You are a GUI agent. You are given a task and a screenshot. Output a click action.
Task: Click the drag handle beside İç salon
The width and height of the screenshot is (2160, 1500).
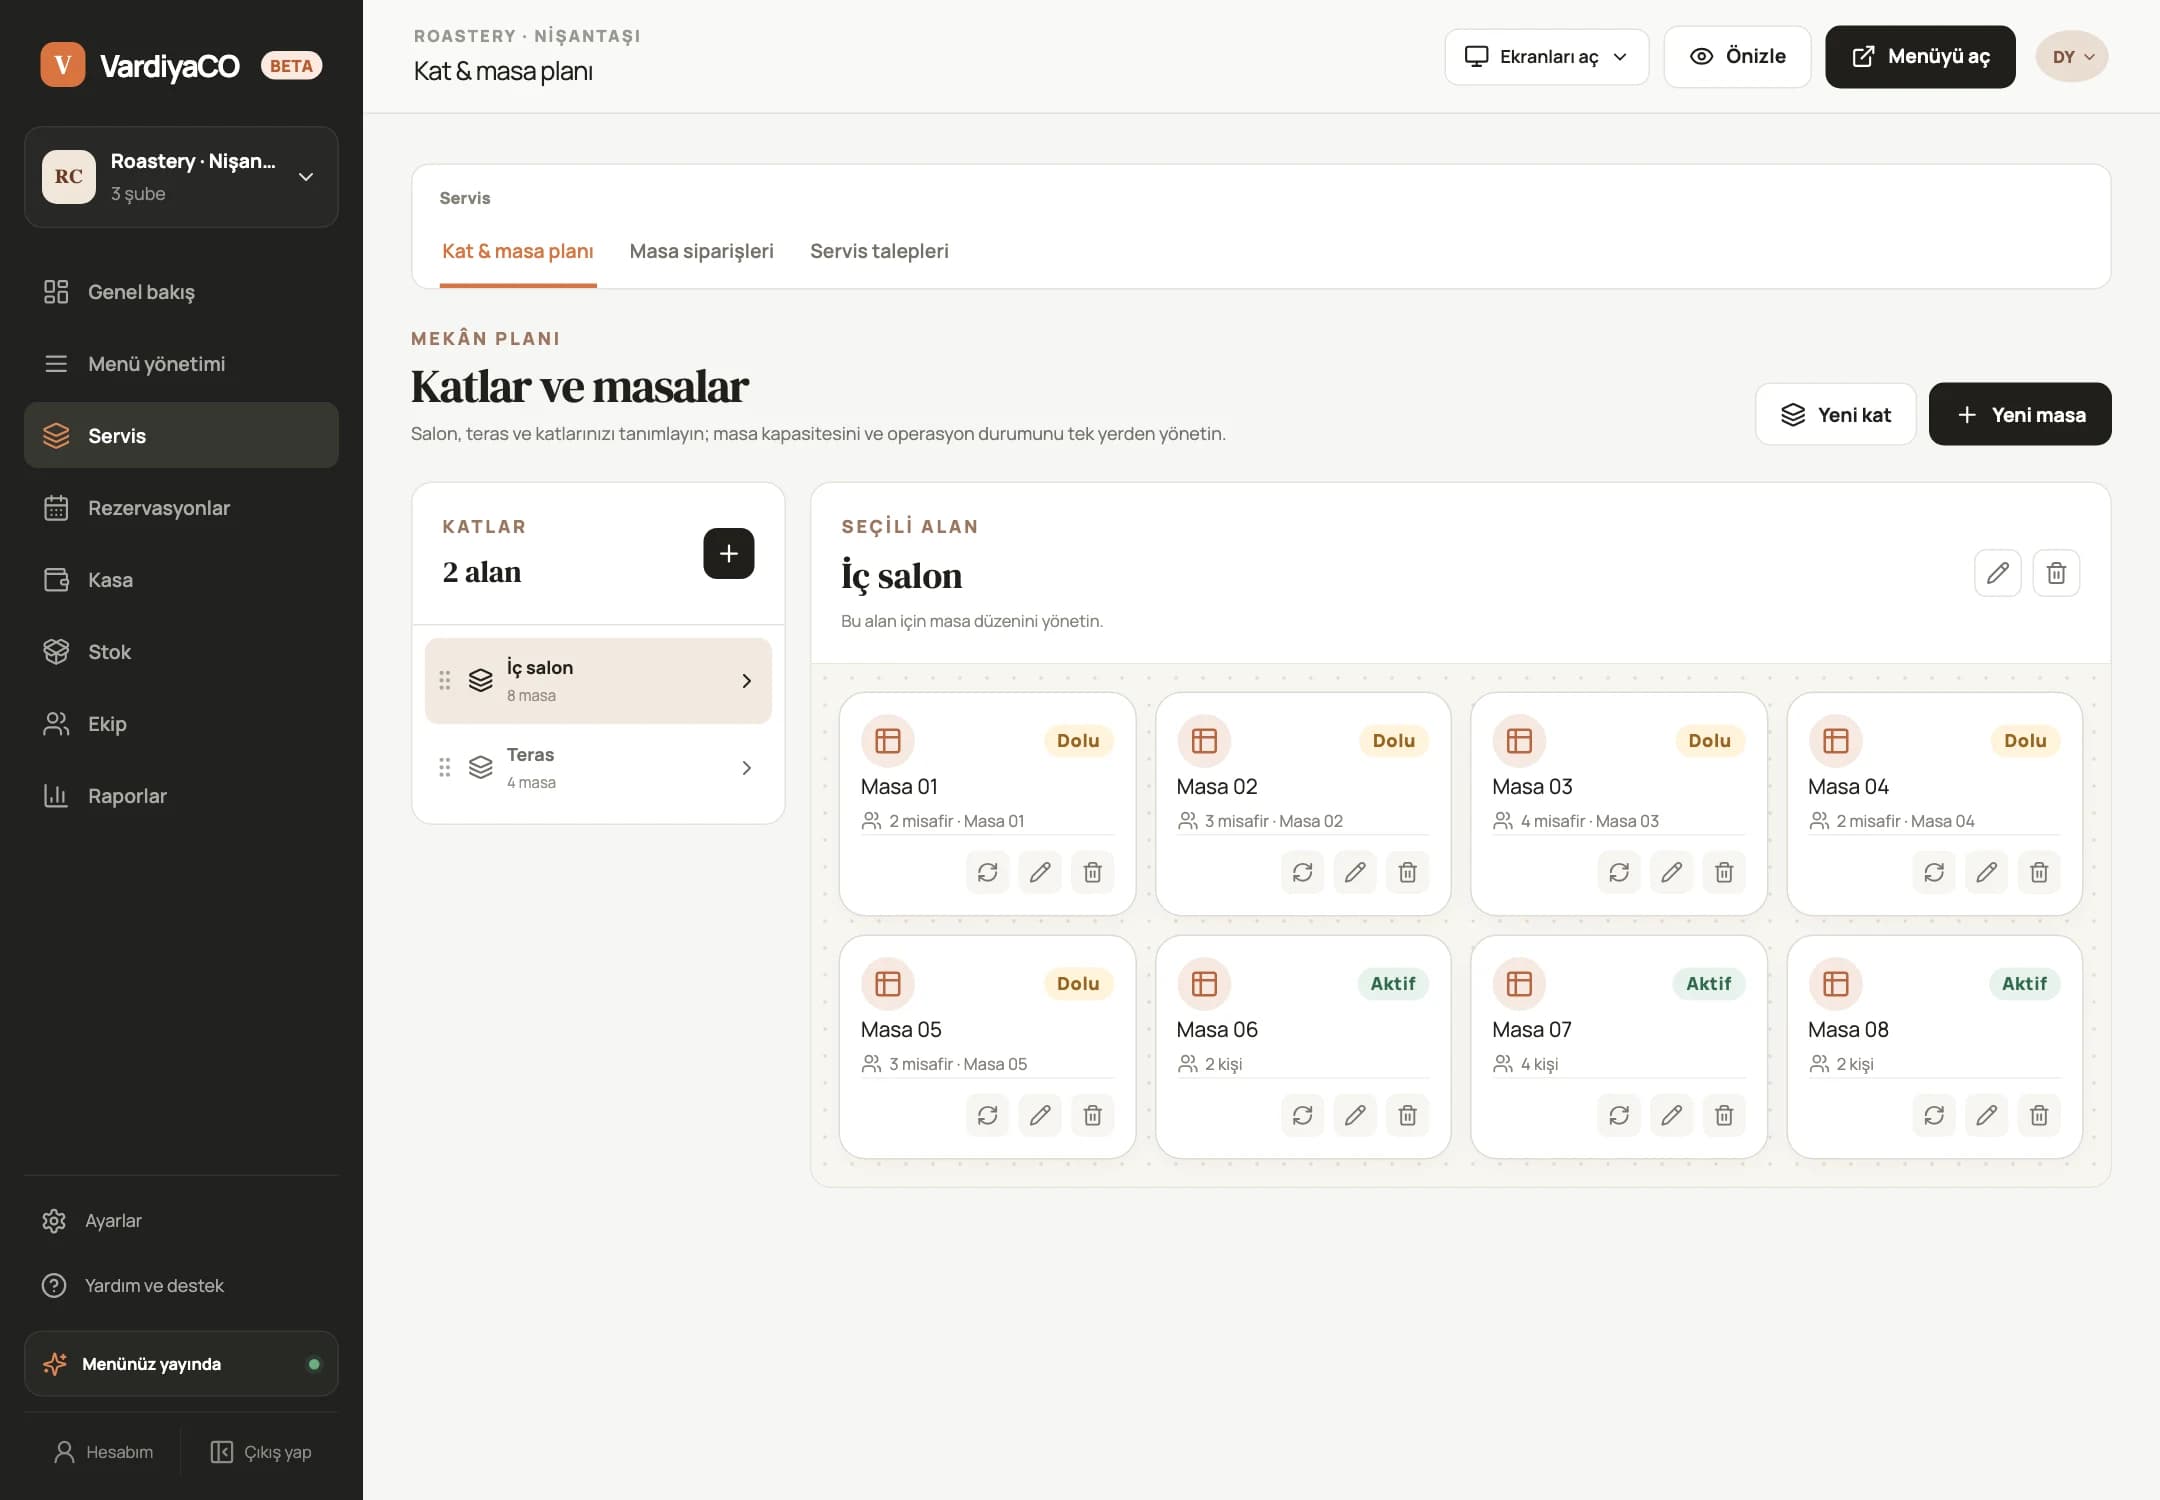tap(445, 681)
